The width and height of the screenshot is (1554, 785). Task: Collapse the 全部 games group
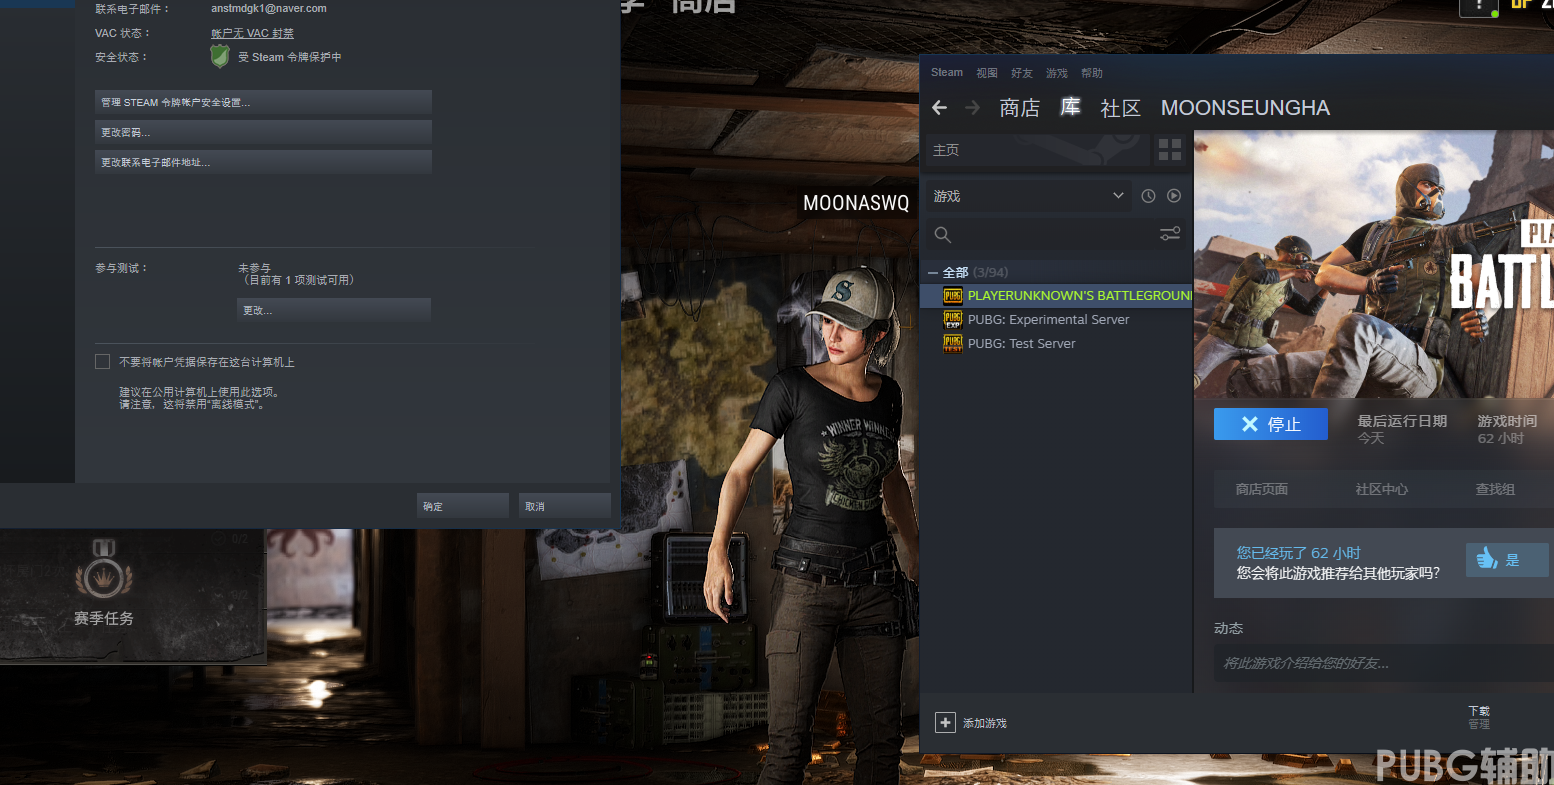pos(933,273)
